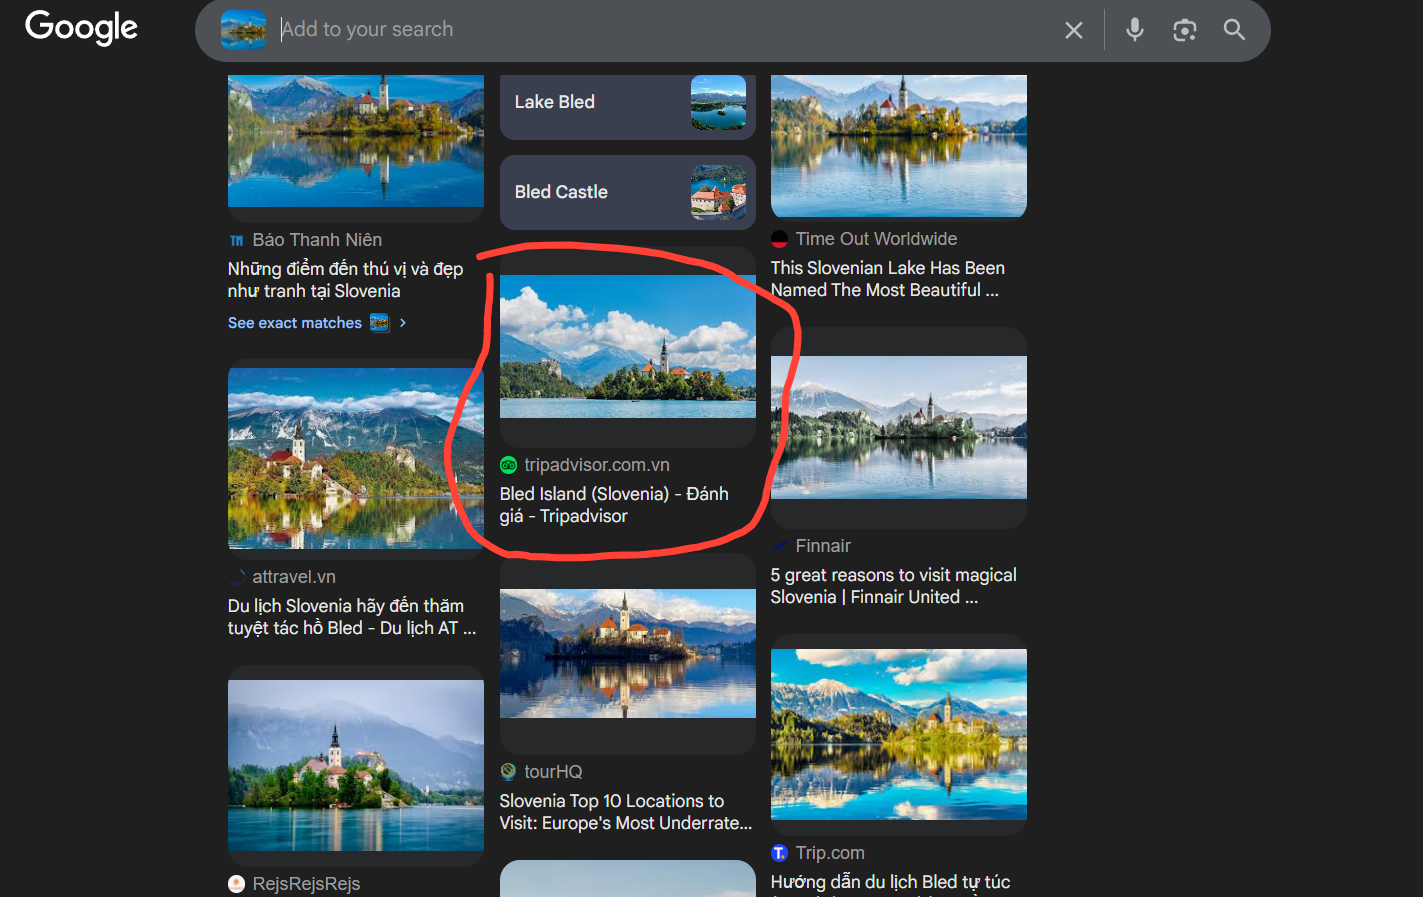Open the RejsRejsRejs source name
The image size is (1423, 897).
tap(306, 884)
